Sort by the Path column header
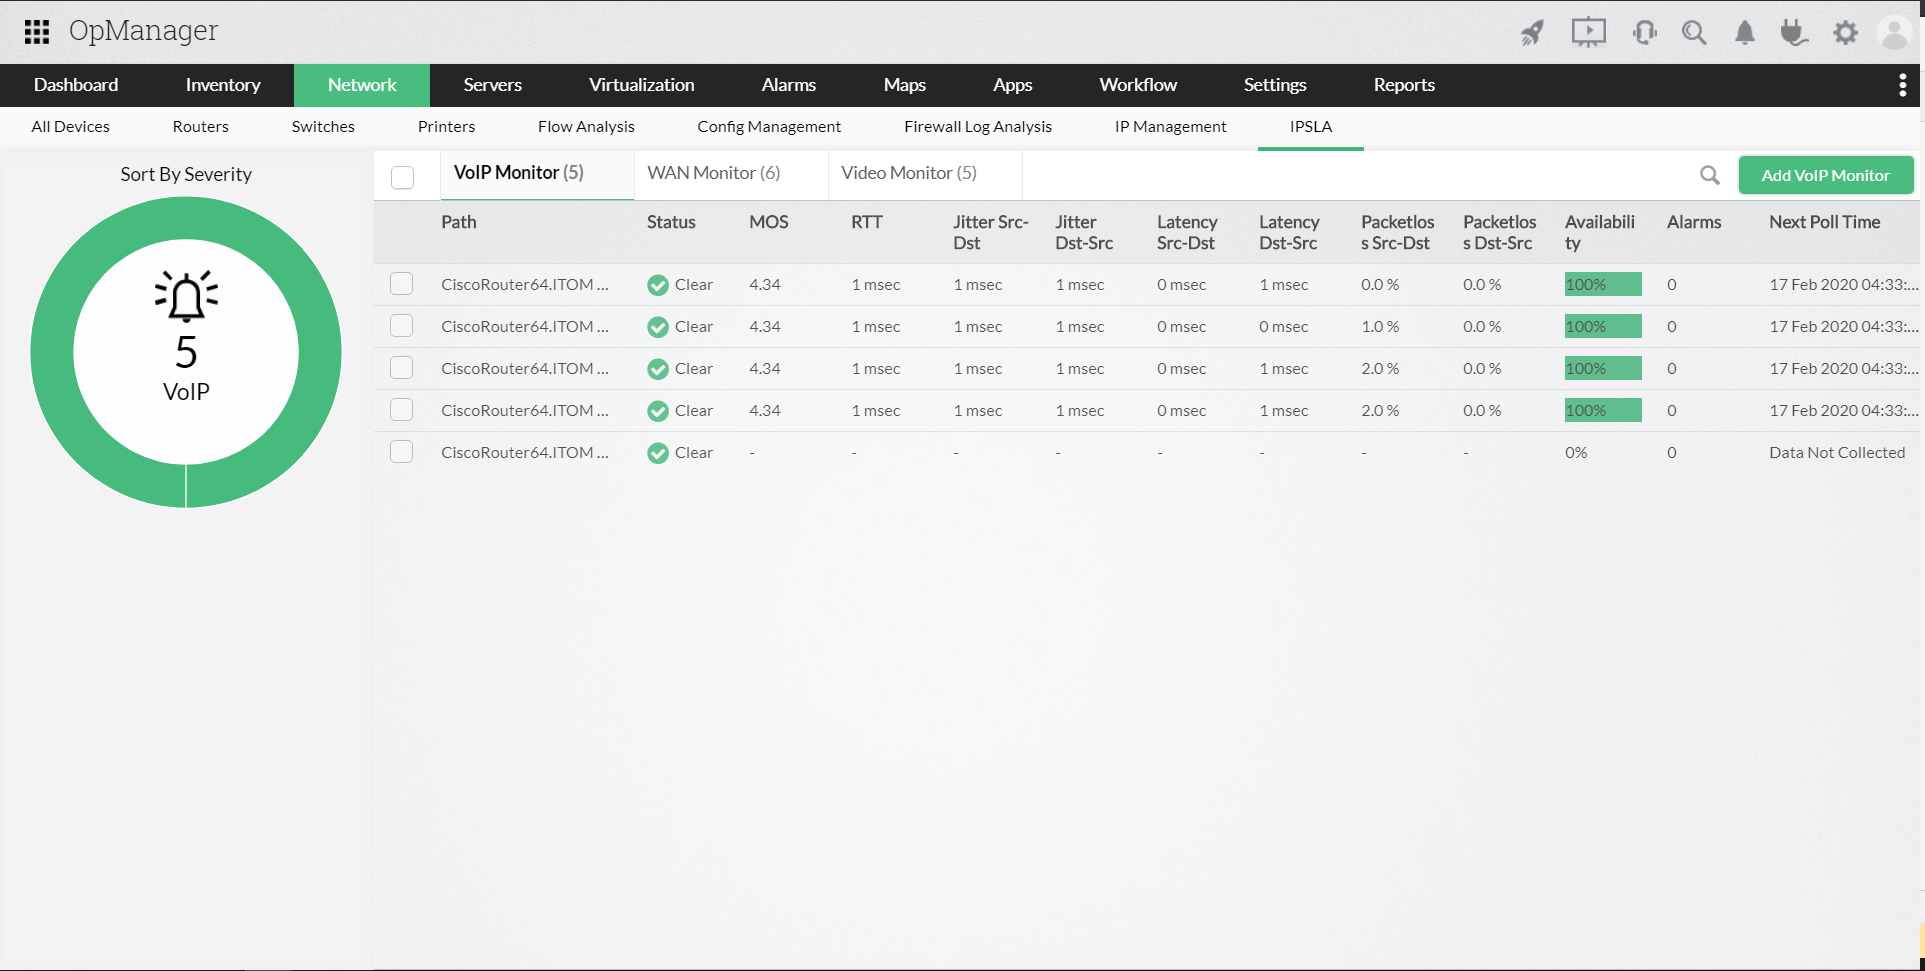The image size is (1925, 971). pyautogui.click(x=459, y=222)
